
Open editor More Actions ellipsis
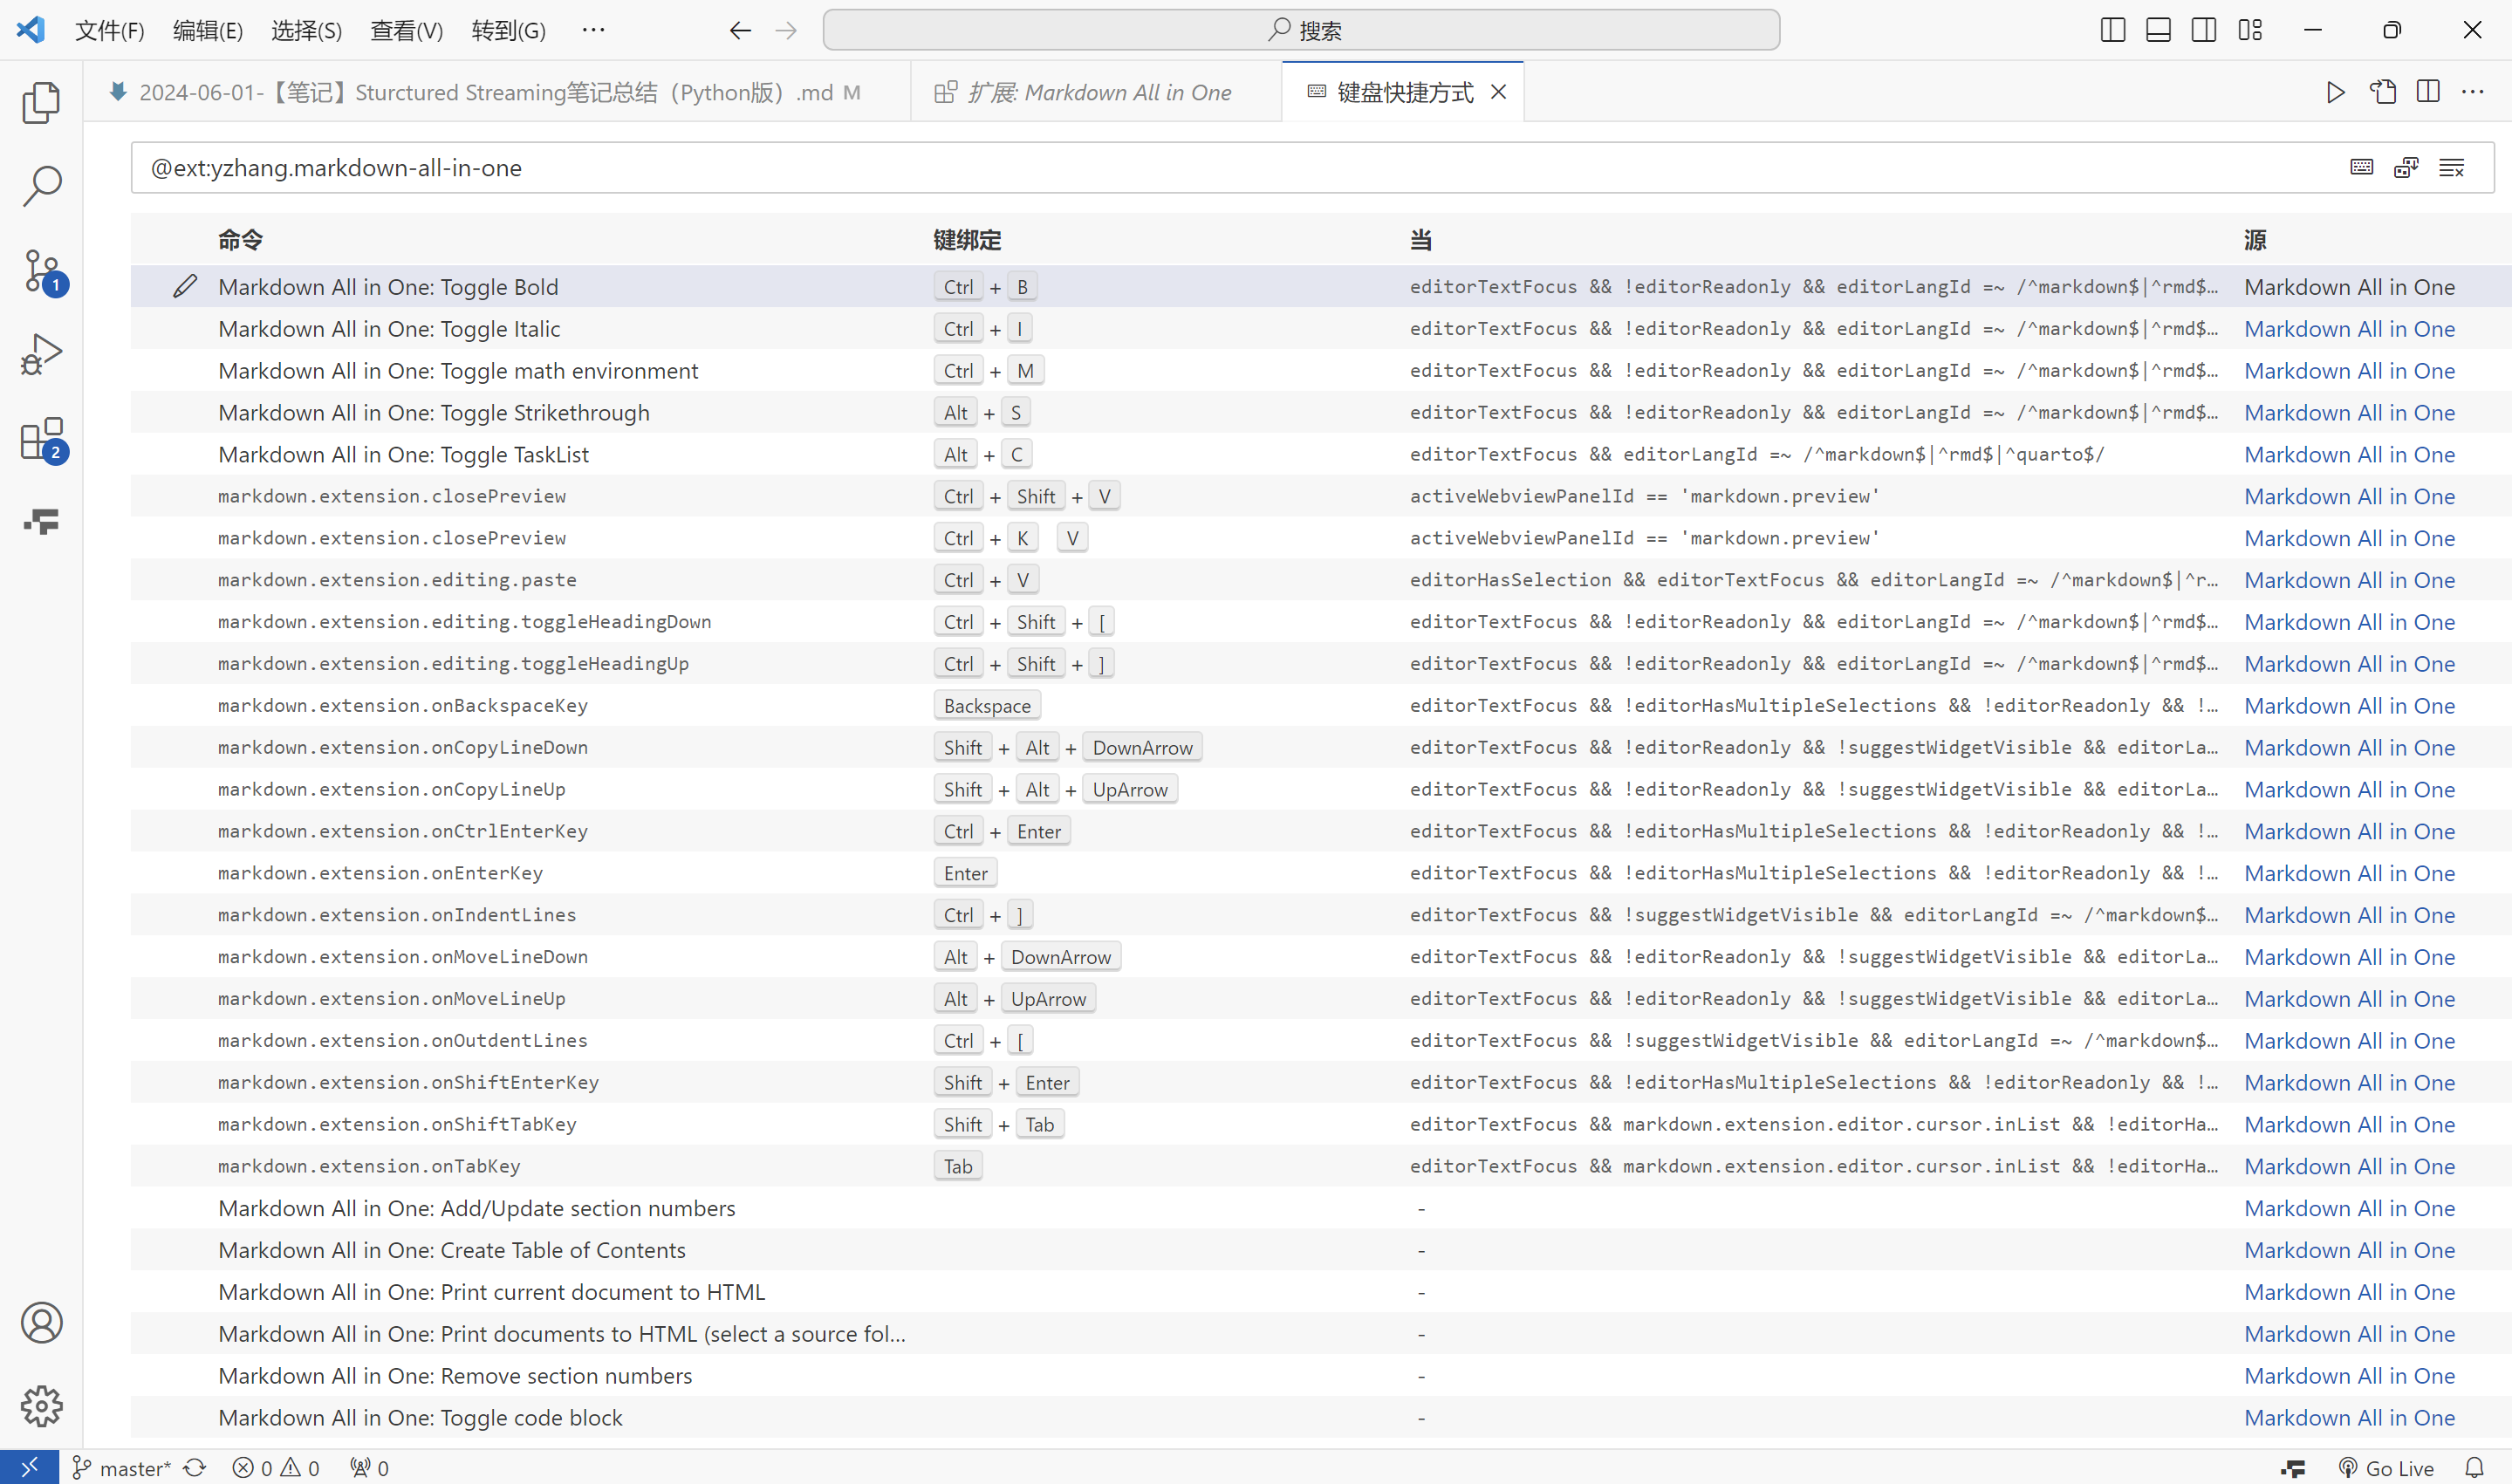pos(2473,92)
